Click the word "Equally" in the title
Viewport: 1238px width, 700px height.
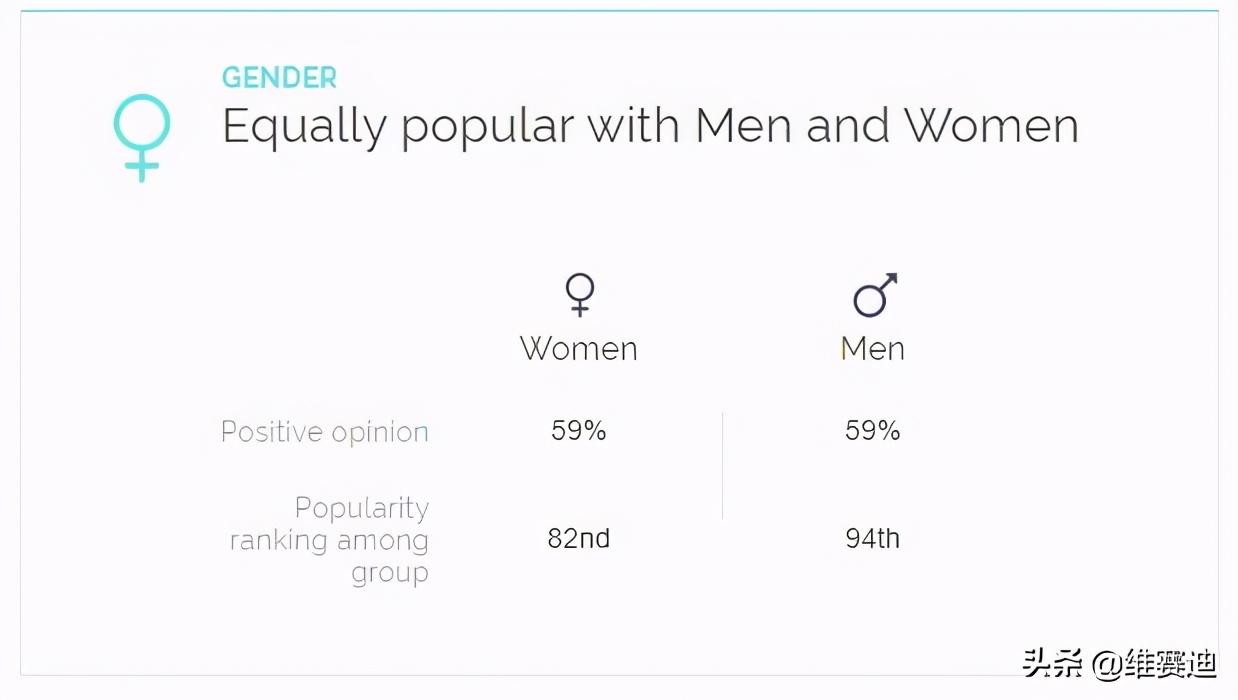(304, 127)
